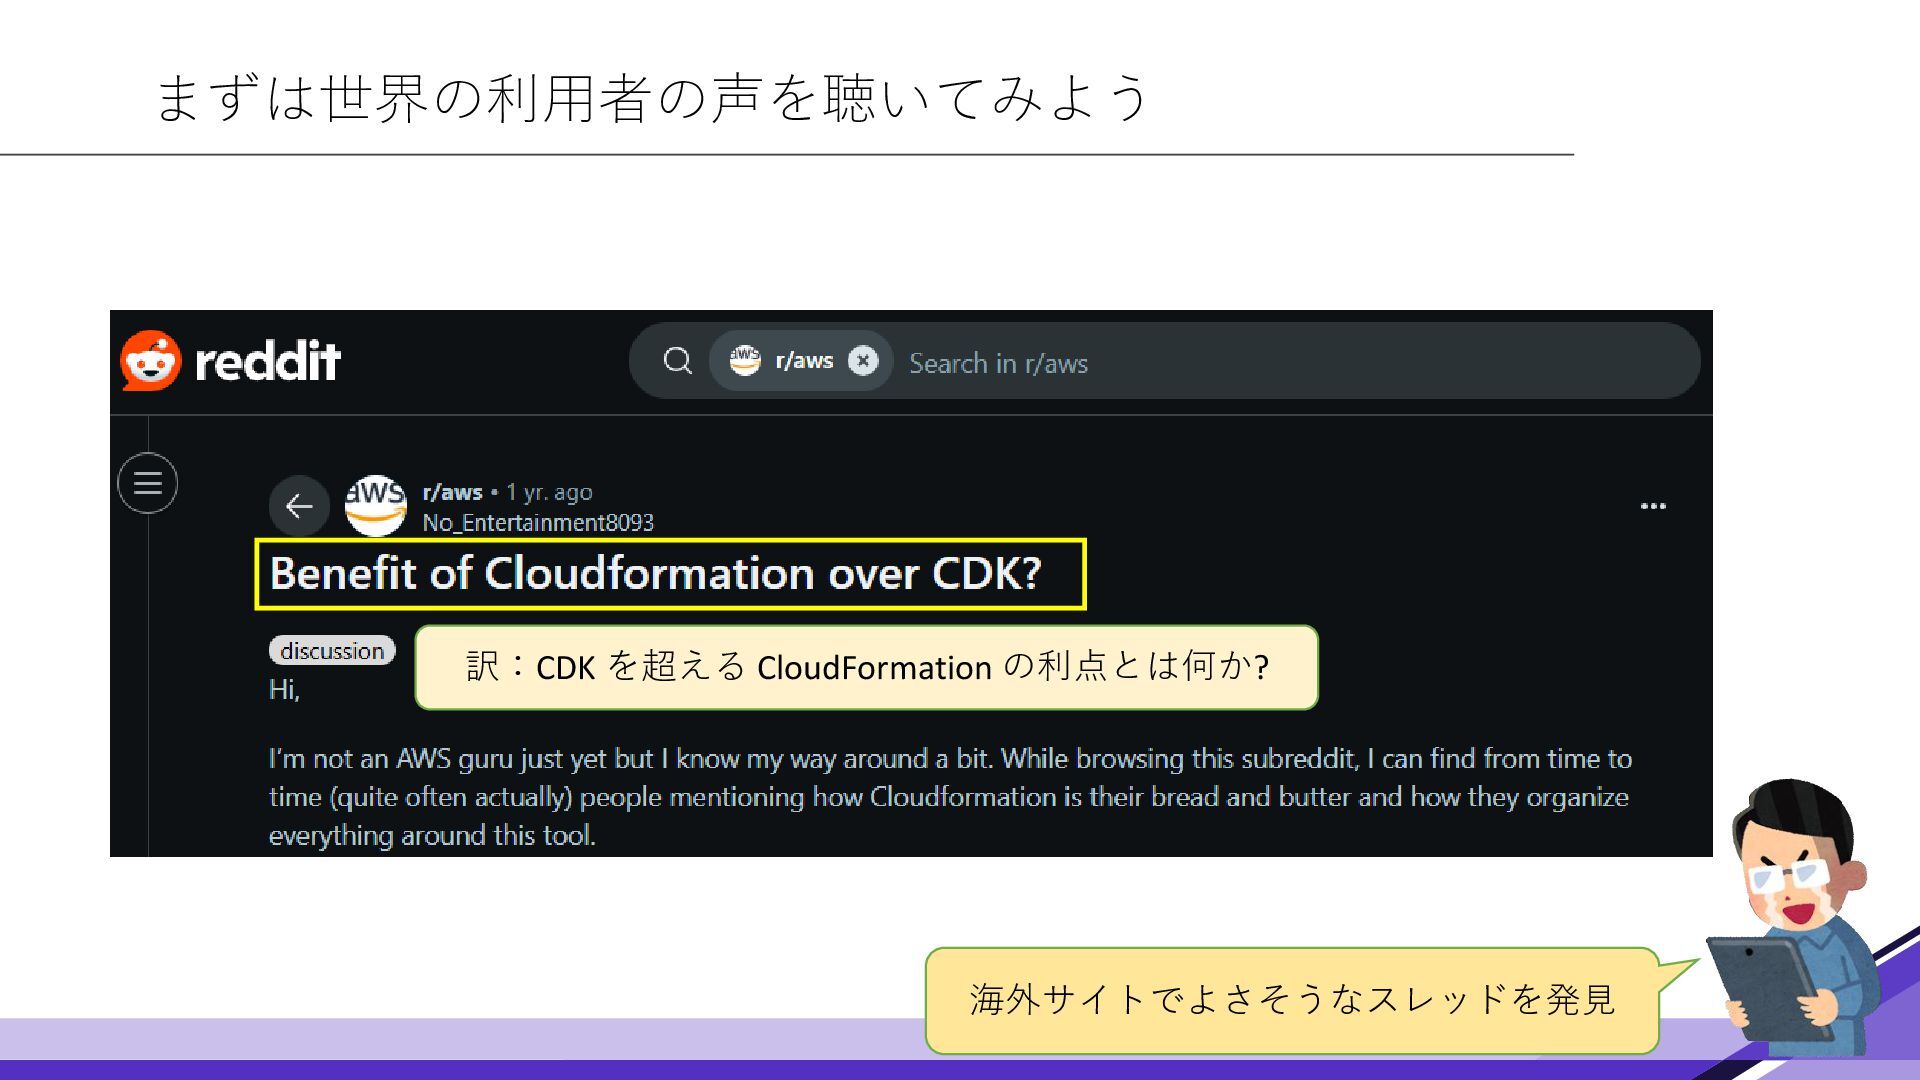Go back with the arrow button

(299, 506)
